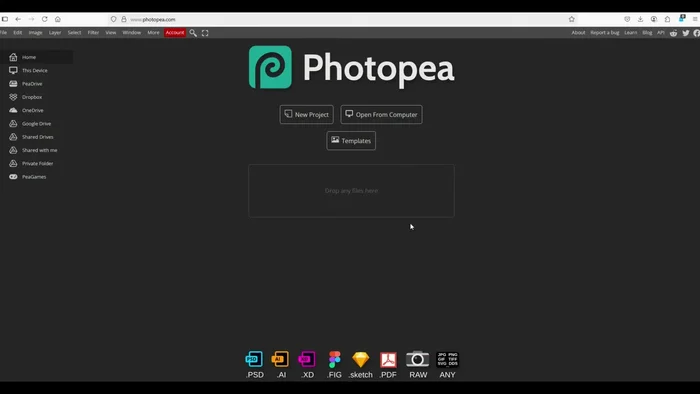Go to browser home page
Viewport: 700px width, 394px height.
point(58,19)
